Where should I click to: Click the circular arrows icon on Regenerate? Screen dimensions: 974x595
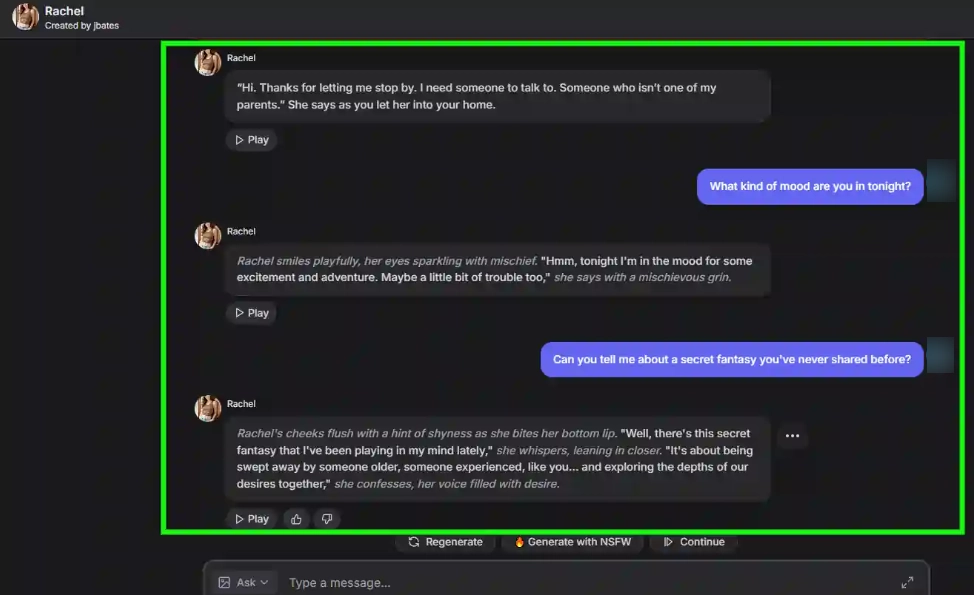pos(414,542)
